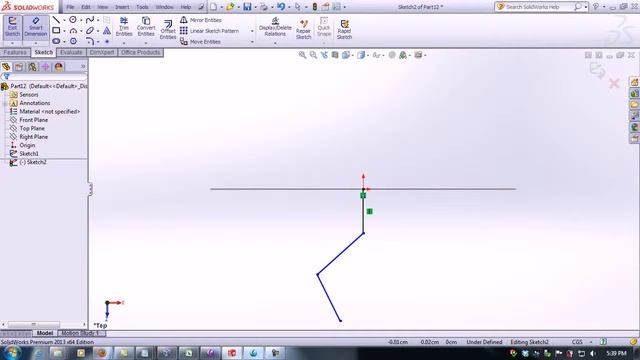Screen dimensions: 640x360
Task: Expand the Convert Entities dropdown
Action: click(x=146, y=43)
